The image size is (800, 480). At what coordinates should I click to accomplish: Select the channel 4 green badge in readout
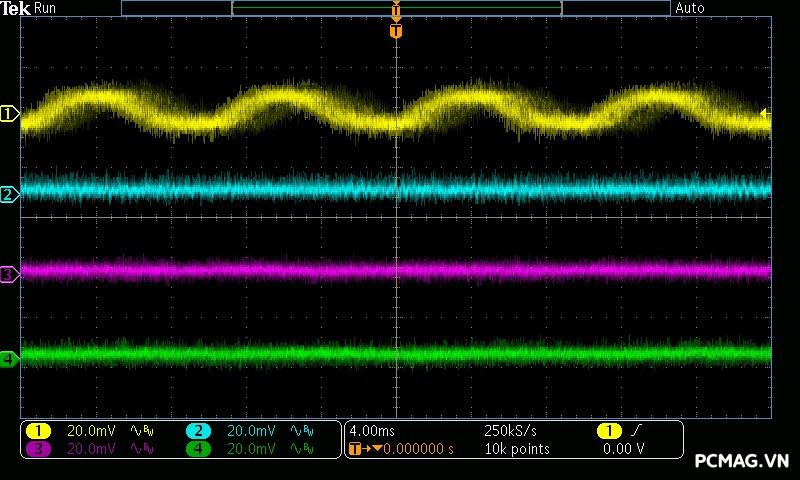[198, 449]
